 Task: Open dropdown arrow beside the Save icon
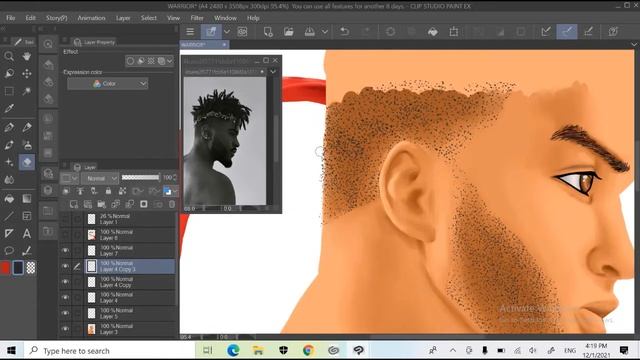click(325, 31)
